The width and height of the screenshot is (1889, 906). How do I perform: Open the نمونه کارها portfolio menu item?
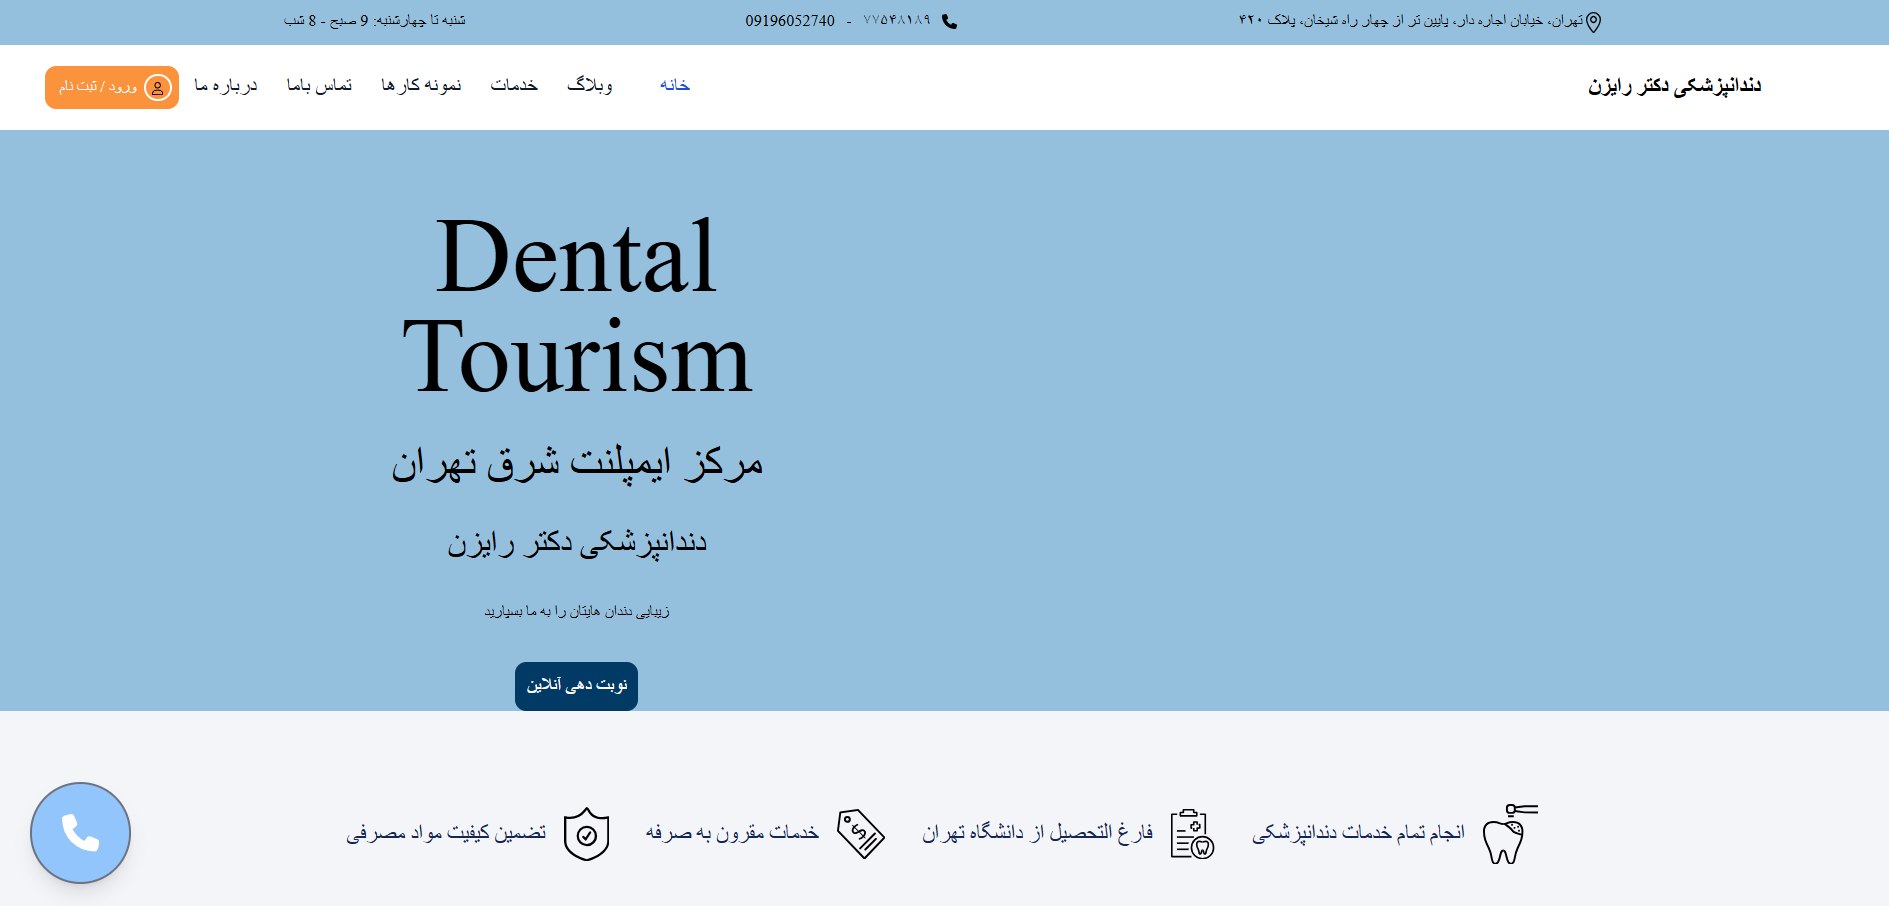tap(421, 85)
